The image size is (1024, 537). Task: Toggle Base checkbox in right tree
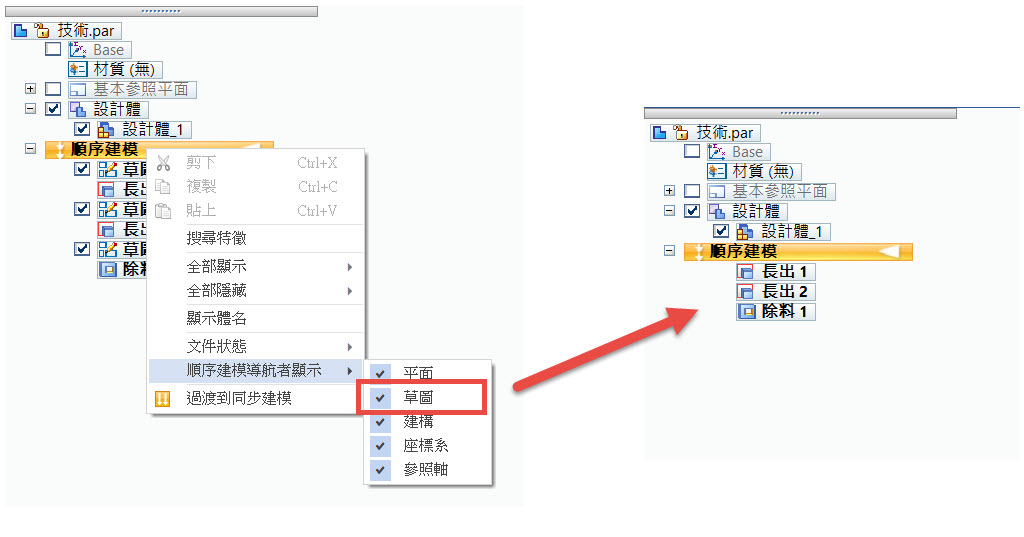tap(692, 152)
